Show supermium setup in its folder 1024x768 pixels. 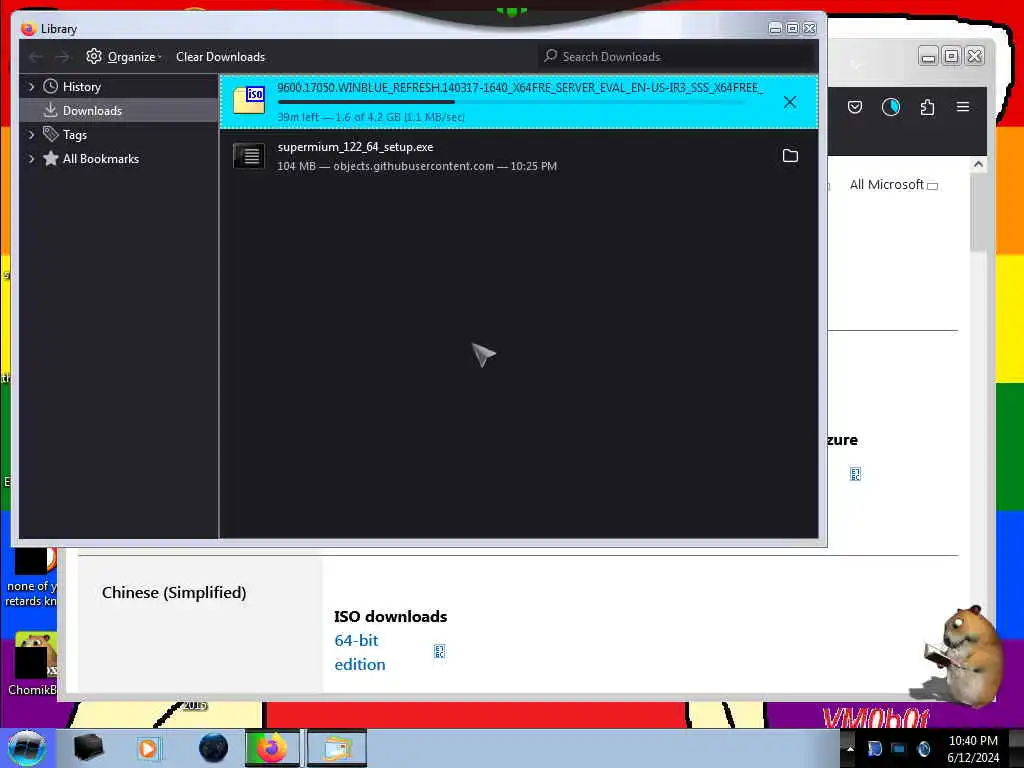pos(790,155)
